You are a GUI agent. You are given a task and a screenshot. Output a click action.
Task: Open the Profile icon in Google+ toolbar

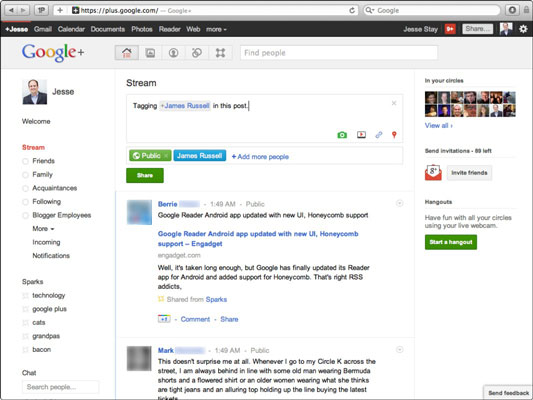(173, 53)
